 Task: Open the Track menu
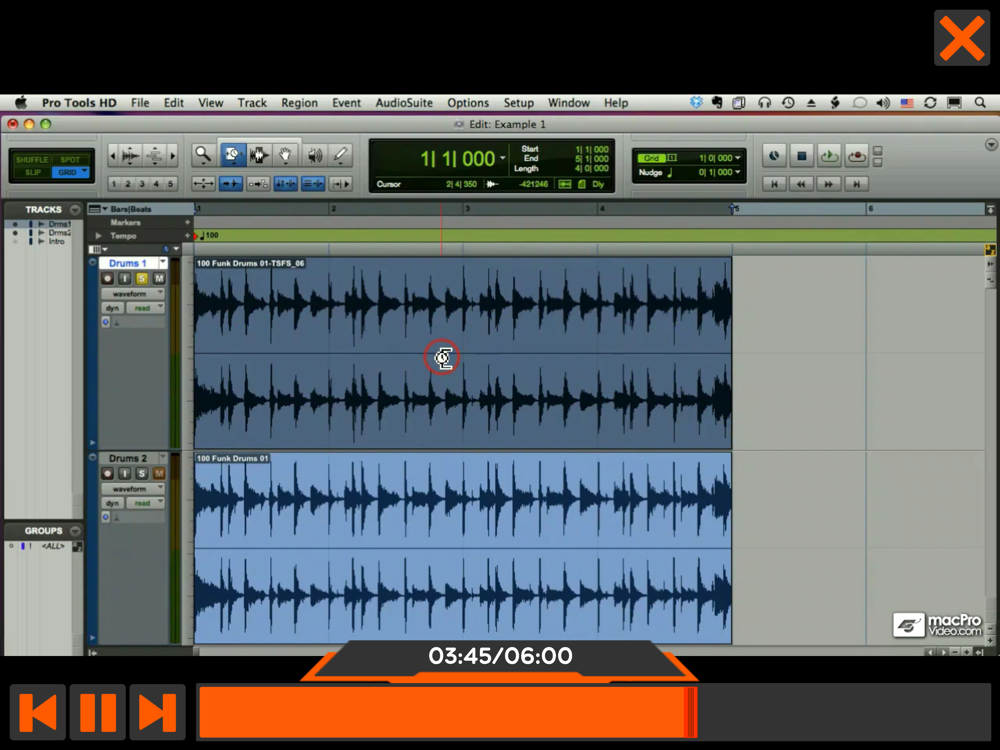point(252,103)
